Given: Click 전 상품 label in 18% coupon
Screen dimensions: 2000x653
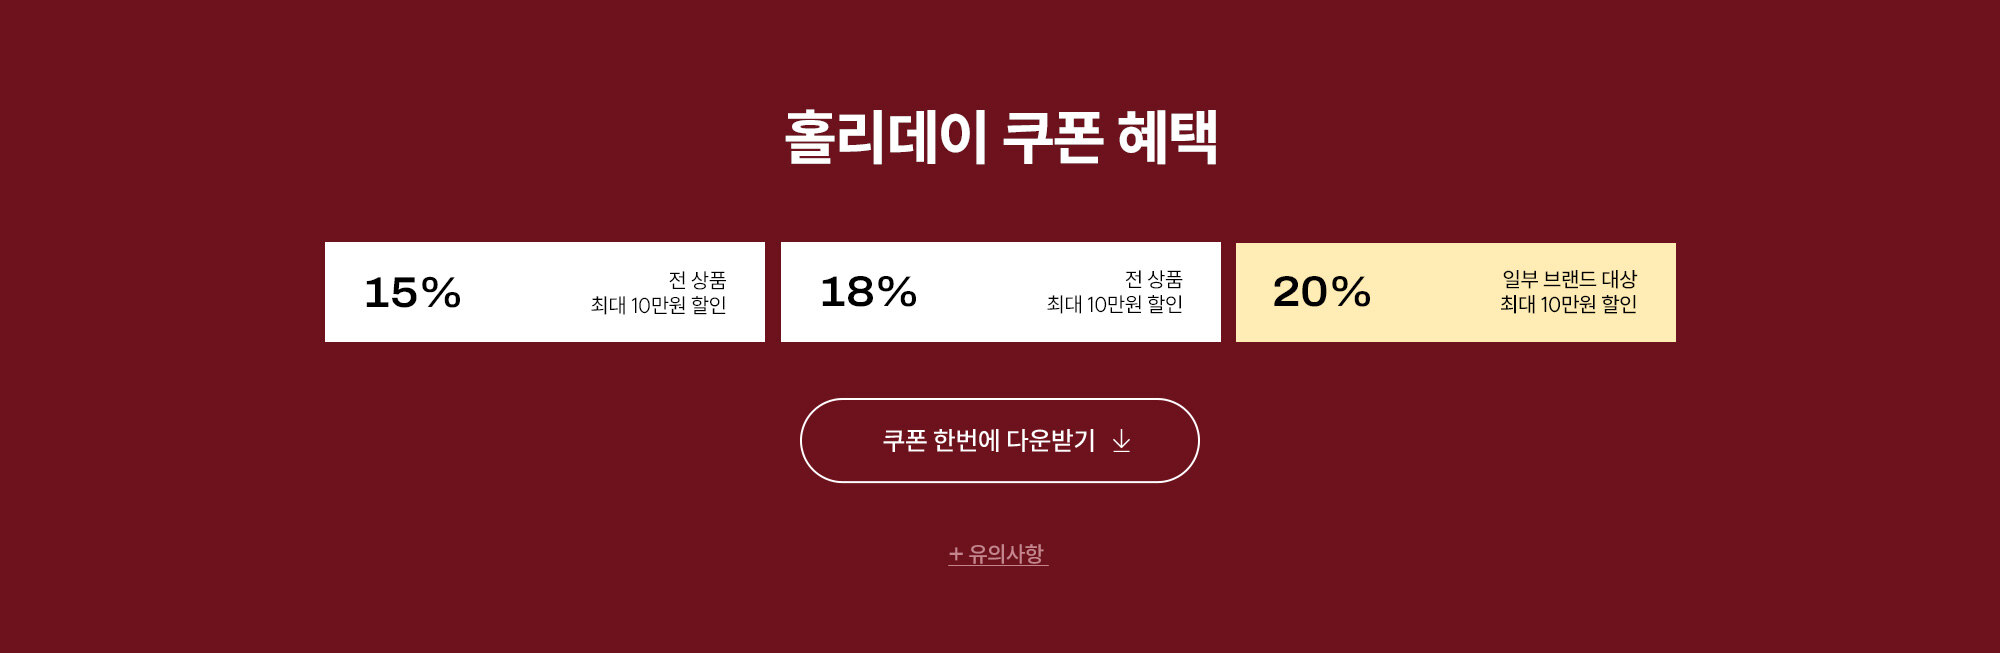Looking at the screenshot, I should 1153,279.
